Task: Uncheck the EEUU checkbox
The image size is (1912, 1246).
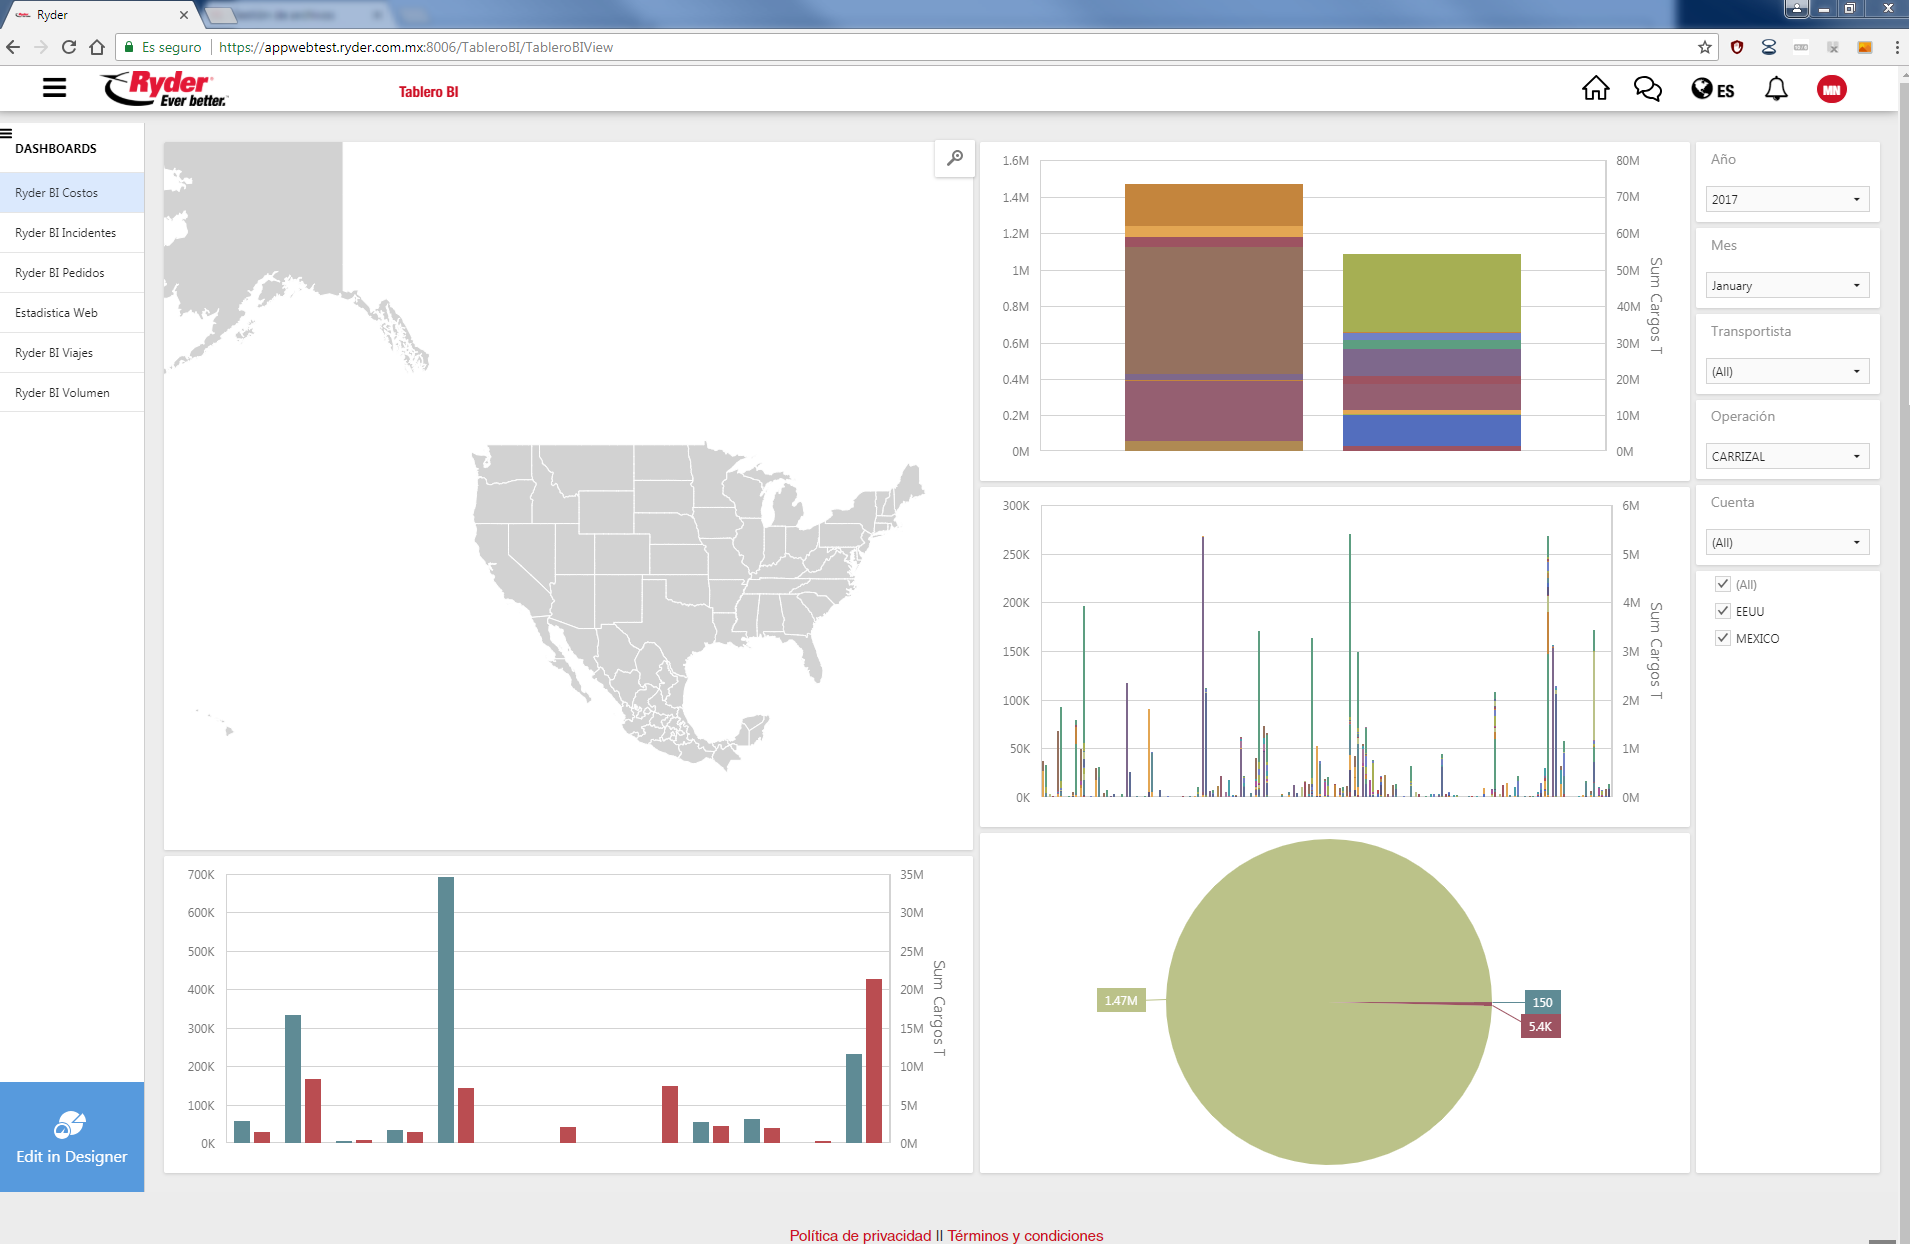Action: pyautogui.click(x=1723, y=611)
